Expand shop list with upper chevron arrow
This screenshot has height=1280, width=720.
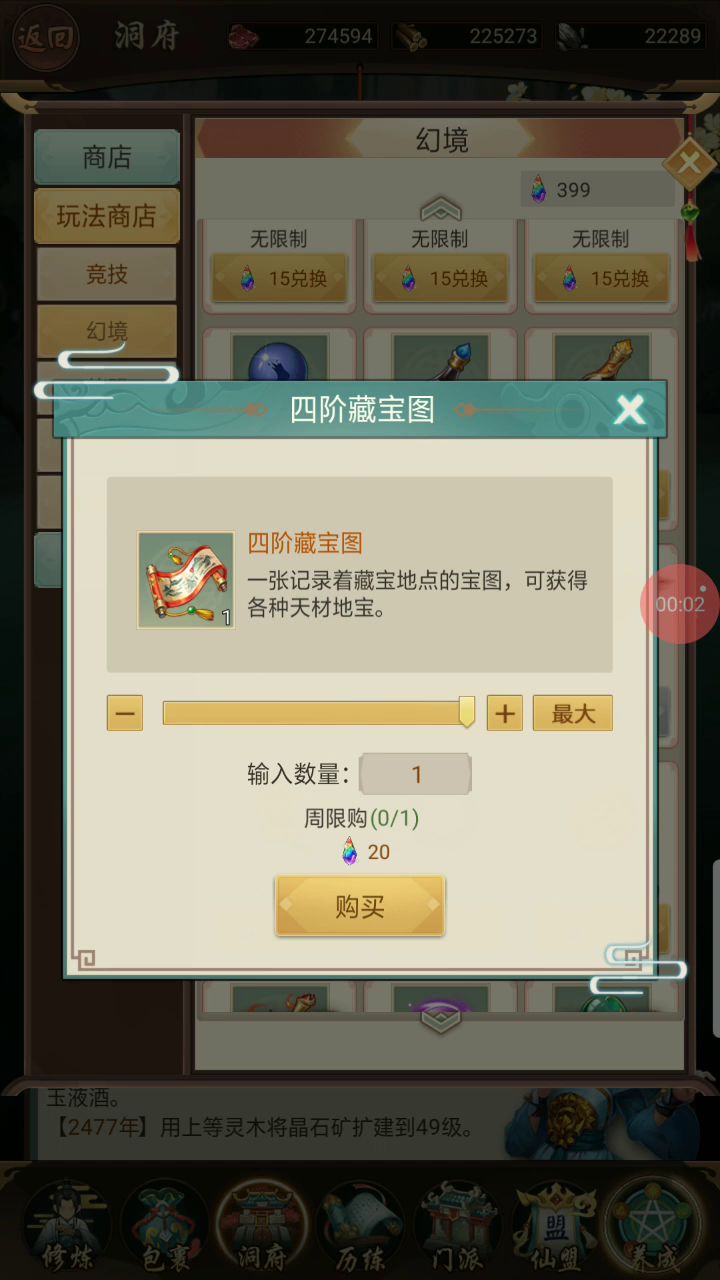click(441, 209)
